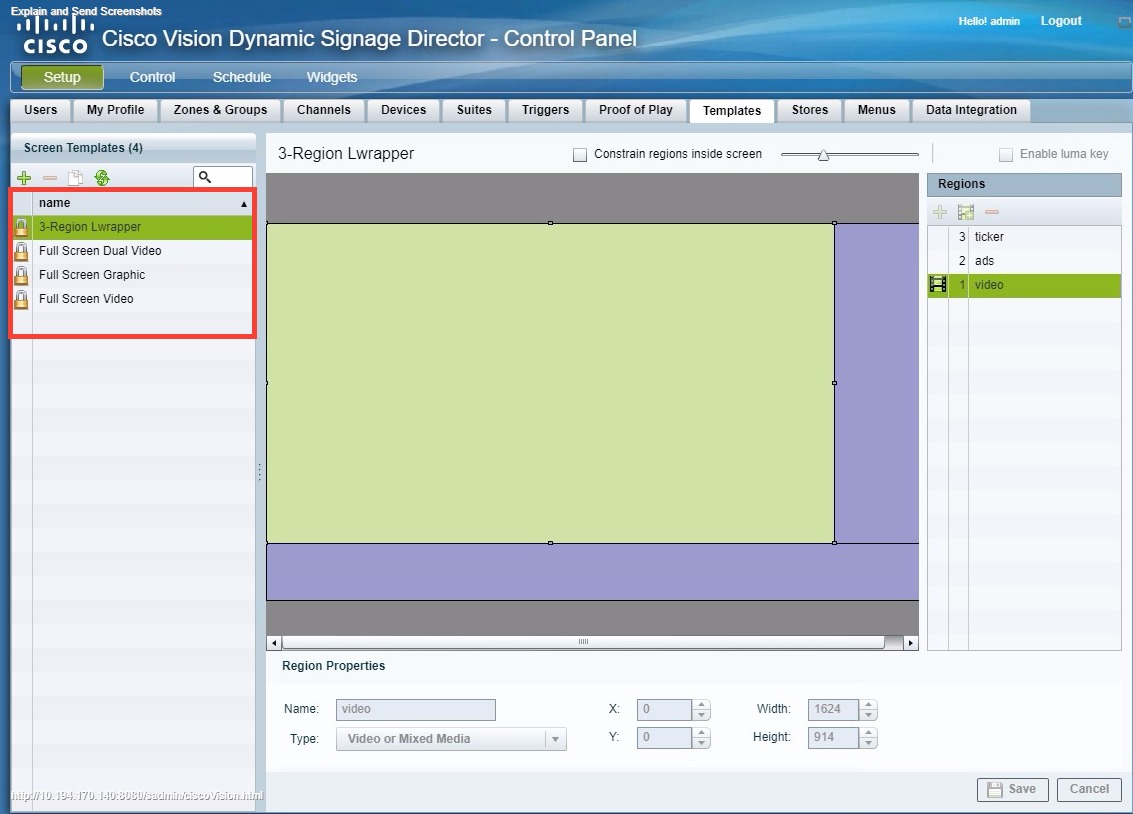
Task: Click the up arrow on the Width stepper
Action: click(866, 704)
